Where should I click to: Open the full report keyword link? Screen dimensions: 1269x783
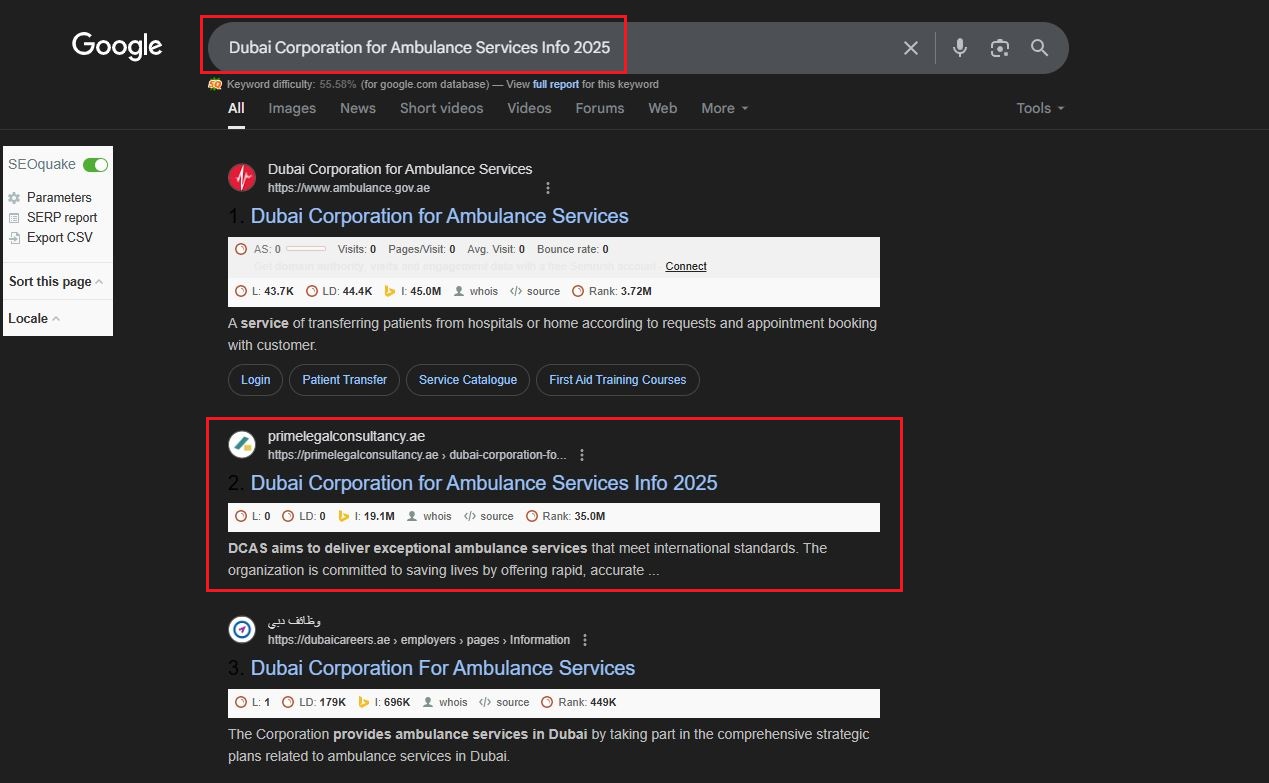coord(555,85)
